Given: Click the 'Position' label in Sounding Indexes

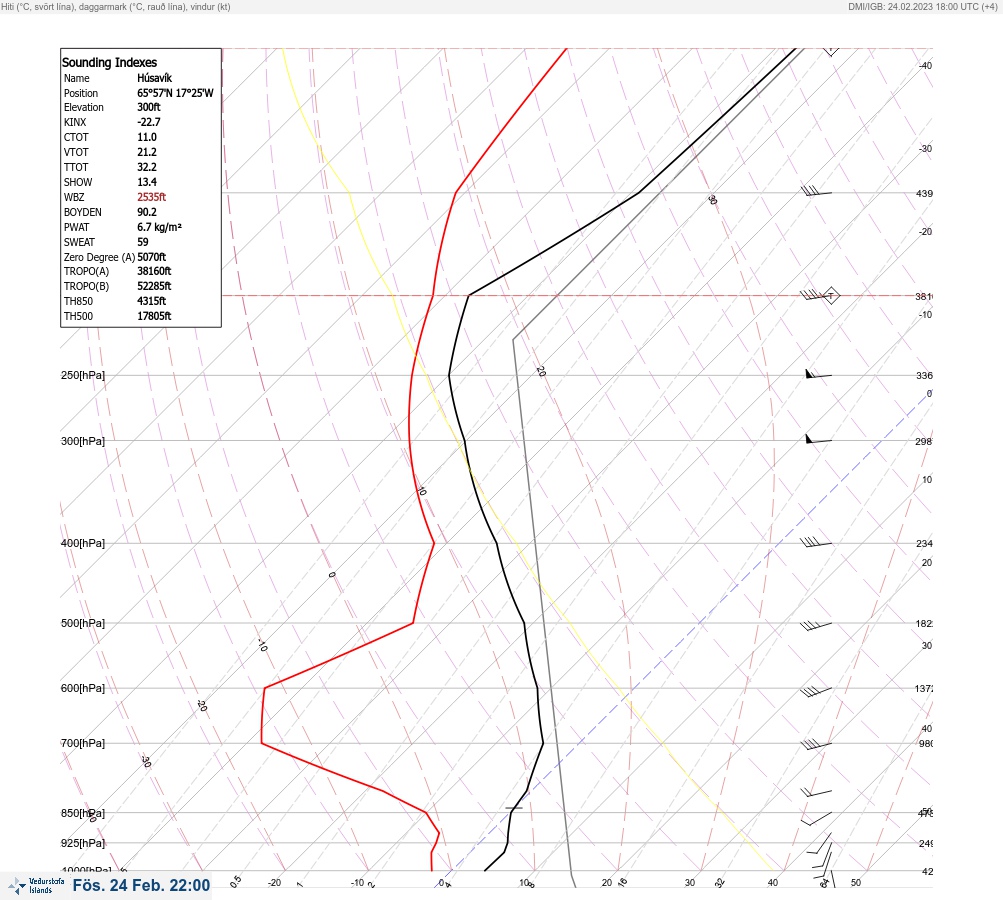Looking at the screenshot, I should (x=81, y=93).
